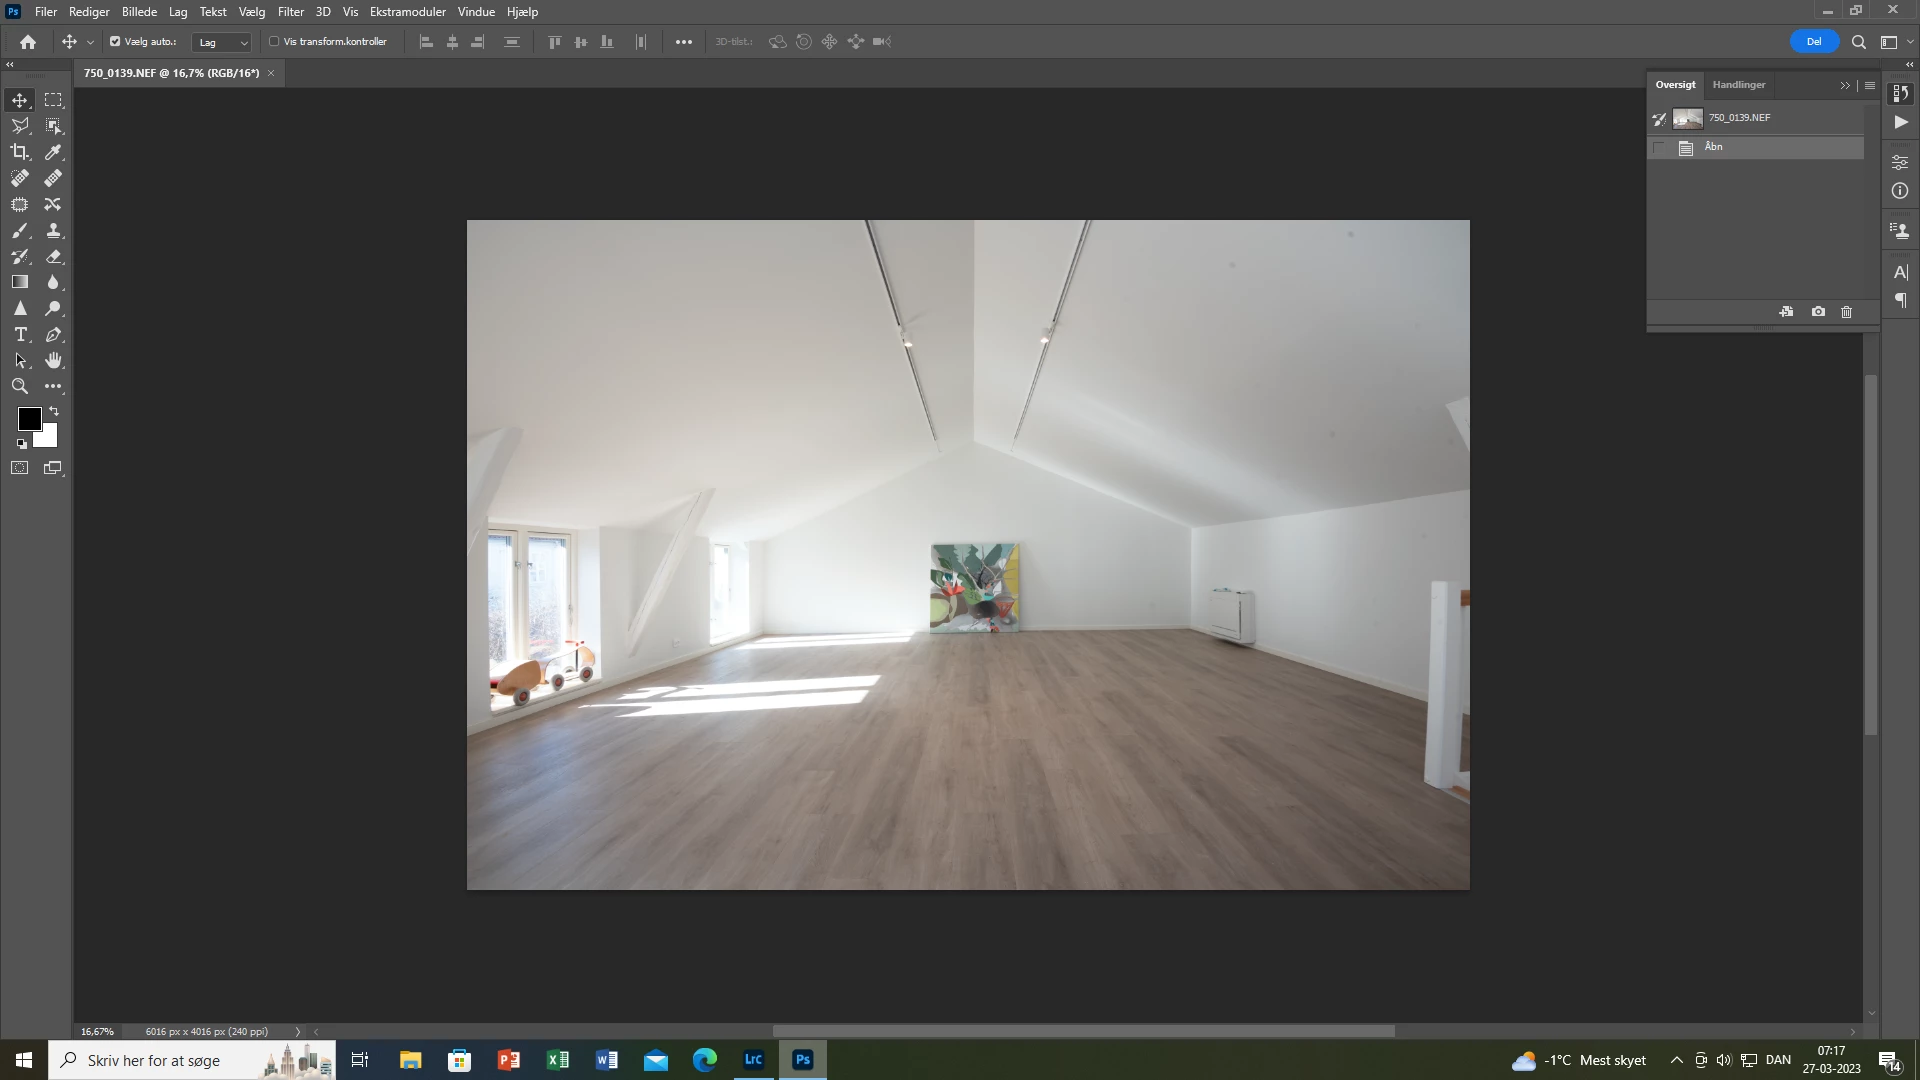Viewport: 1920px width, 1080px height.
Task: Open Lightroom Classic from the taskbar
Action: click(753, 1060)
